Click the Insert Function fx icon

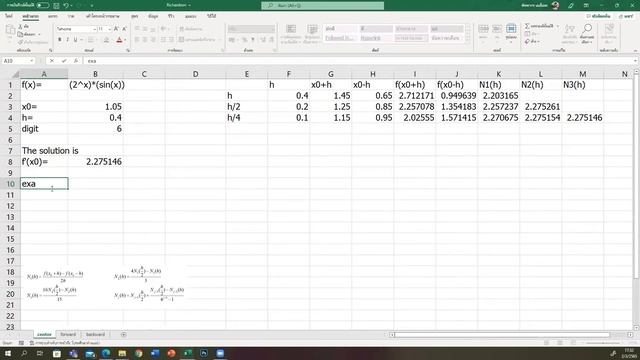pyautogui.click(x=76, y=60)
